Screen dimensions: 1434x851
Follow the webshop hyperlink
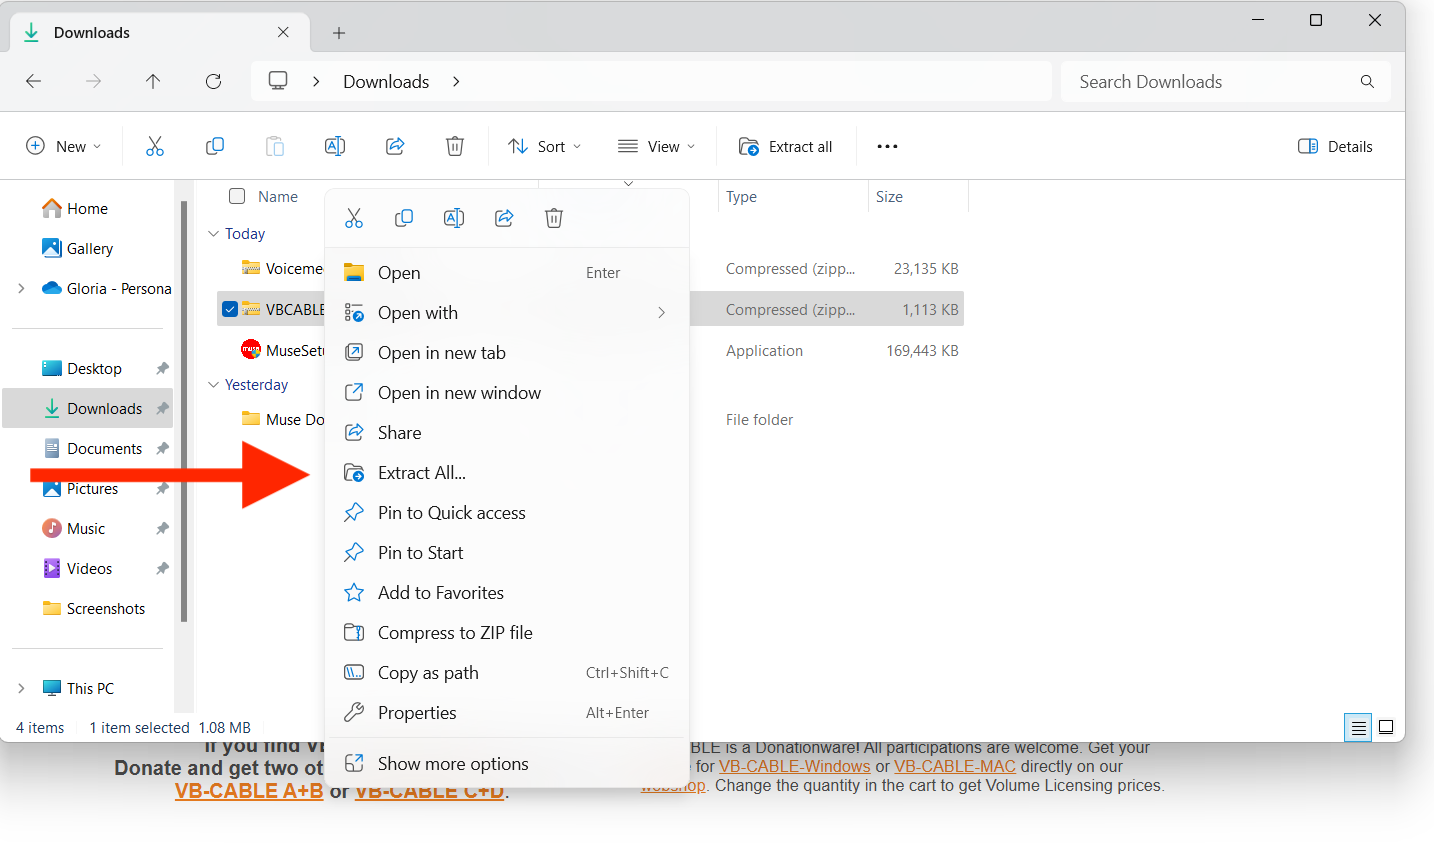pyautogui.click(x=671, y=785)
